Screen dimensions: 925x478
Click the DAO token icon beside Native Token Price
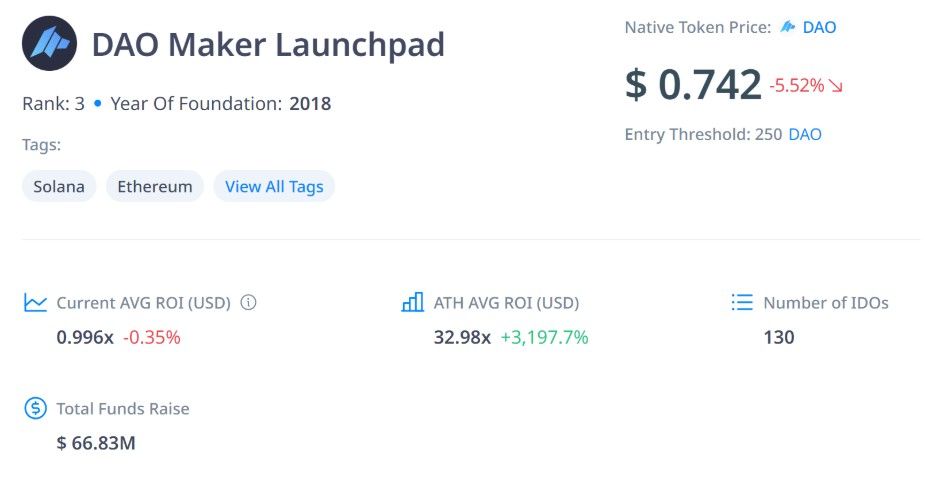point(788,27)
